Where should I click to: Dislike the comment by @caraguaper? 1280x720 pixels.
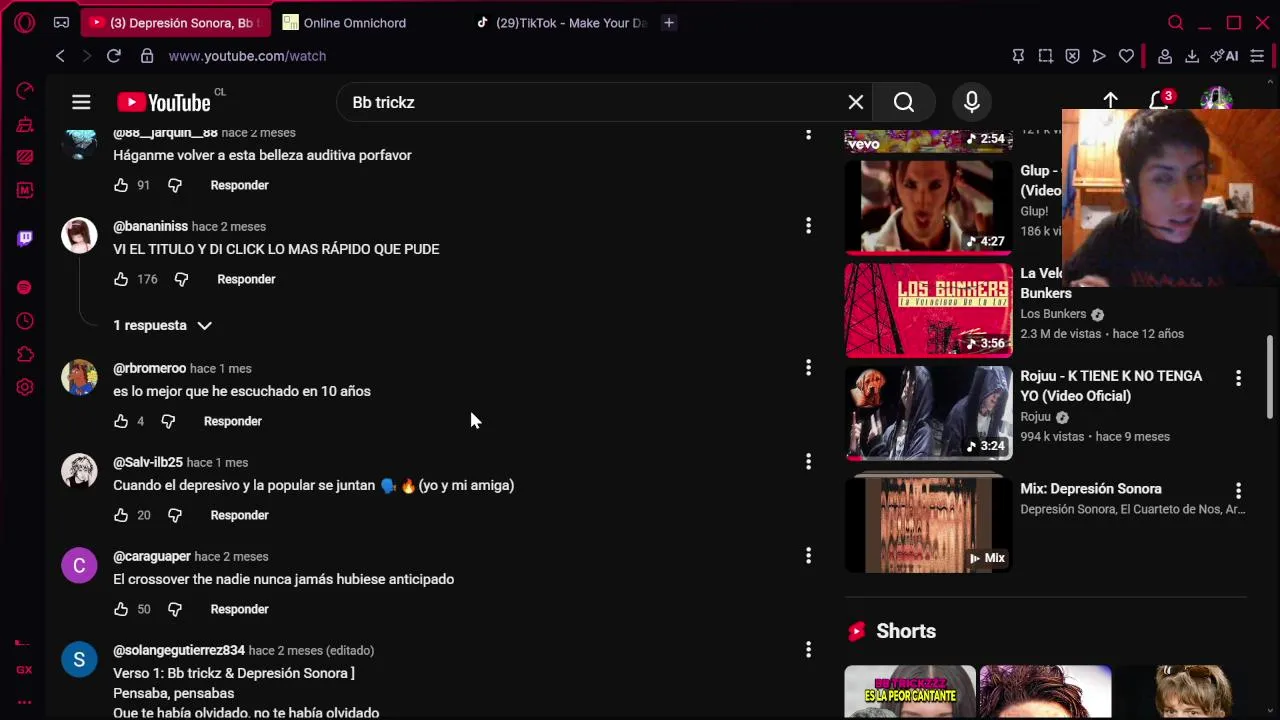175,609
